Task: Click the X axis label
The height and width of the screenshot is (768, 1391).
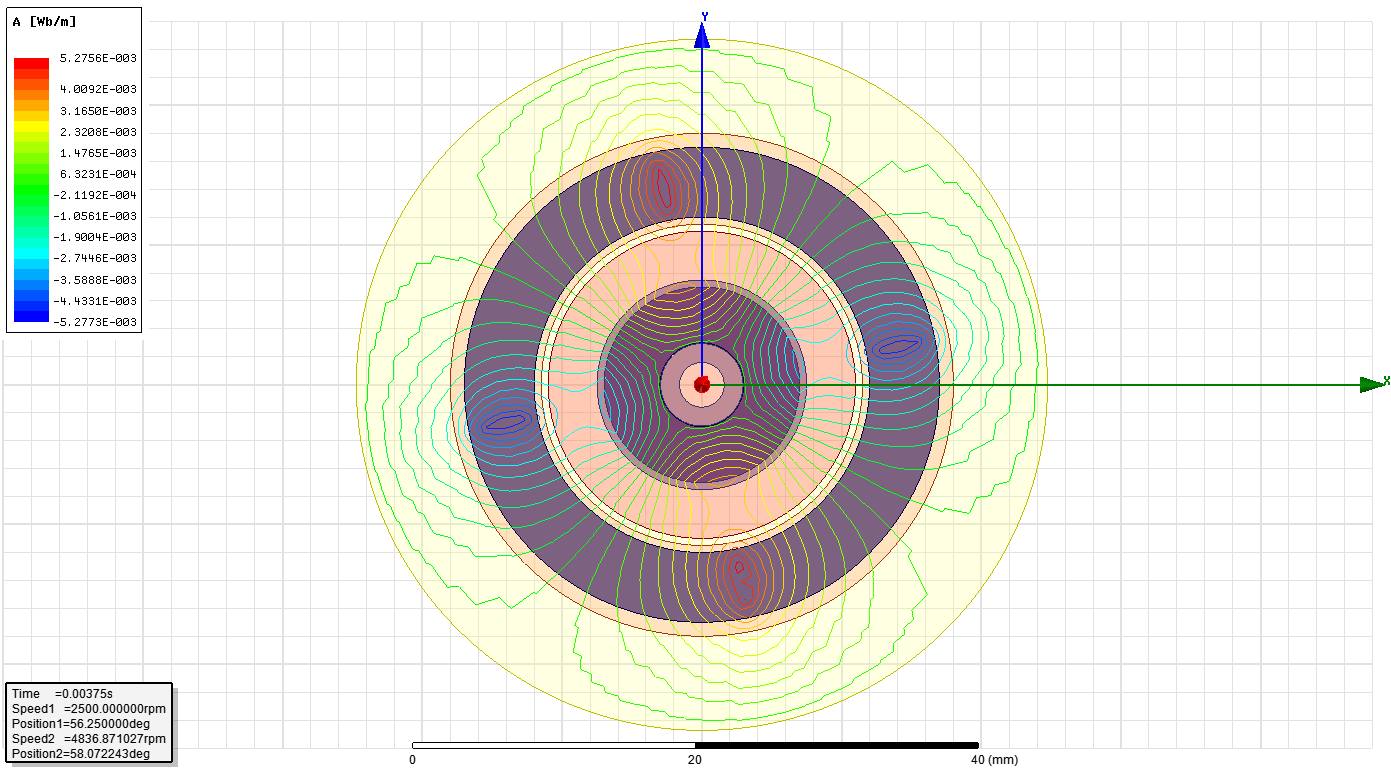Action: (x=1386, y=380)
